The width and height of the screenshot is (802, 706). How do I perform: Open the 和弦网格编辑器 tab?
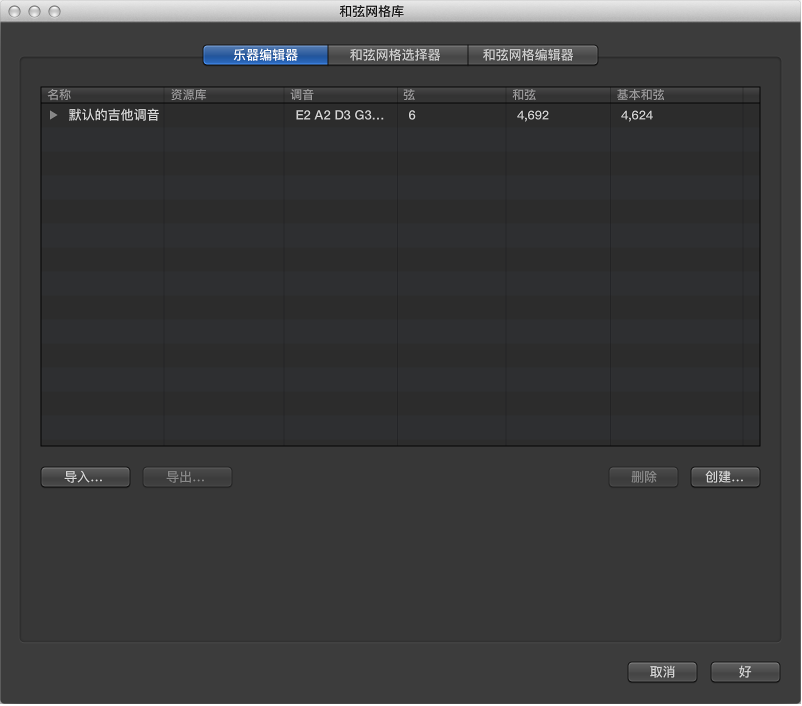(532, 55)
